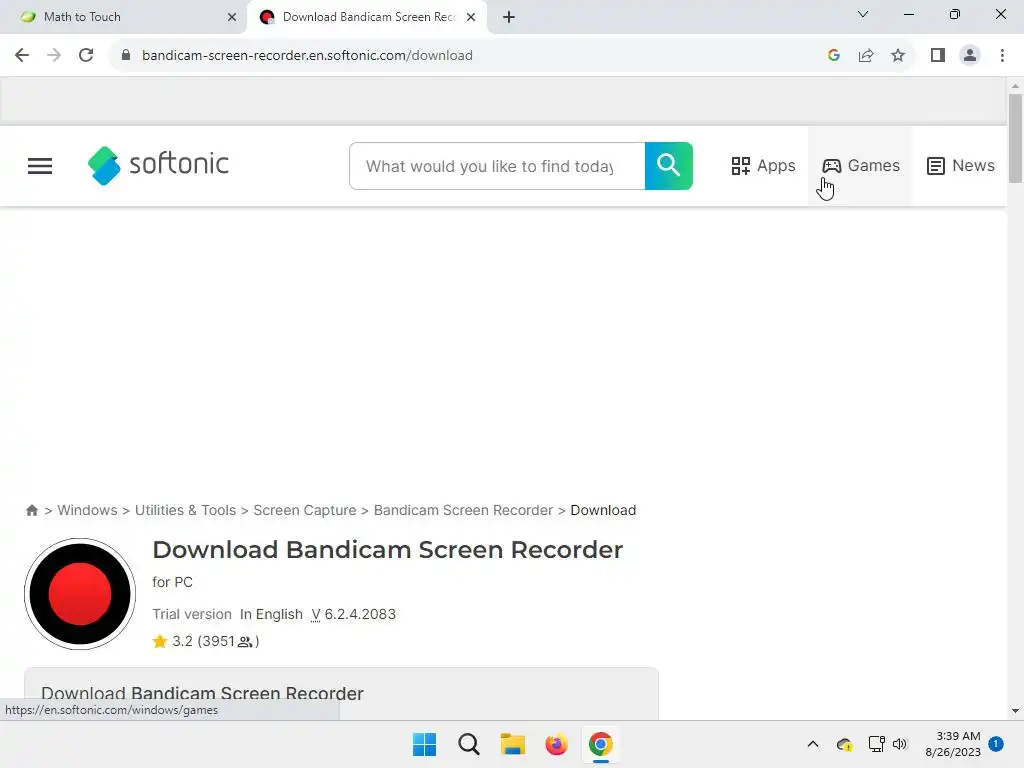Image resolution: width=1024 pixels, height=768 pixels.
Task: Open volume control tray icon
Action: tap(900, 744)
